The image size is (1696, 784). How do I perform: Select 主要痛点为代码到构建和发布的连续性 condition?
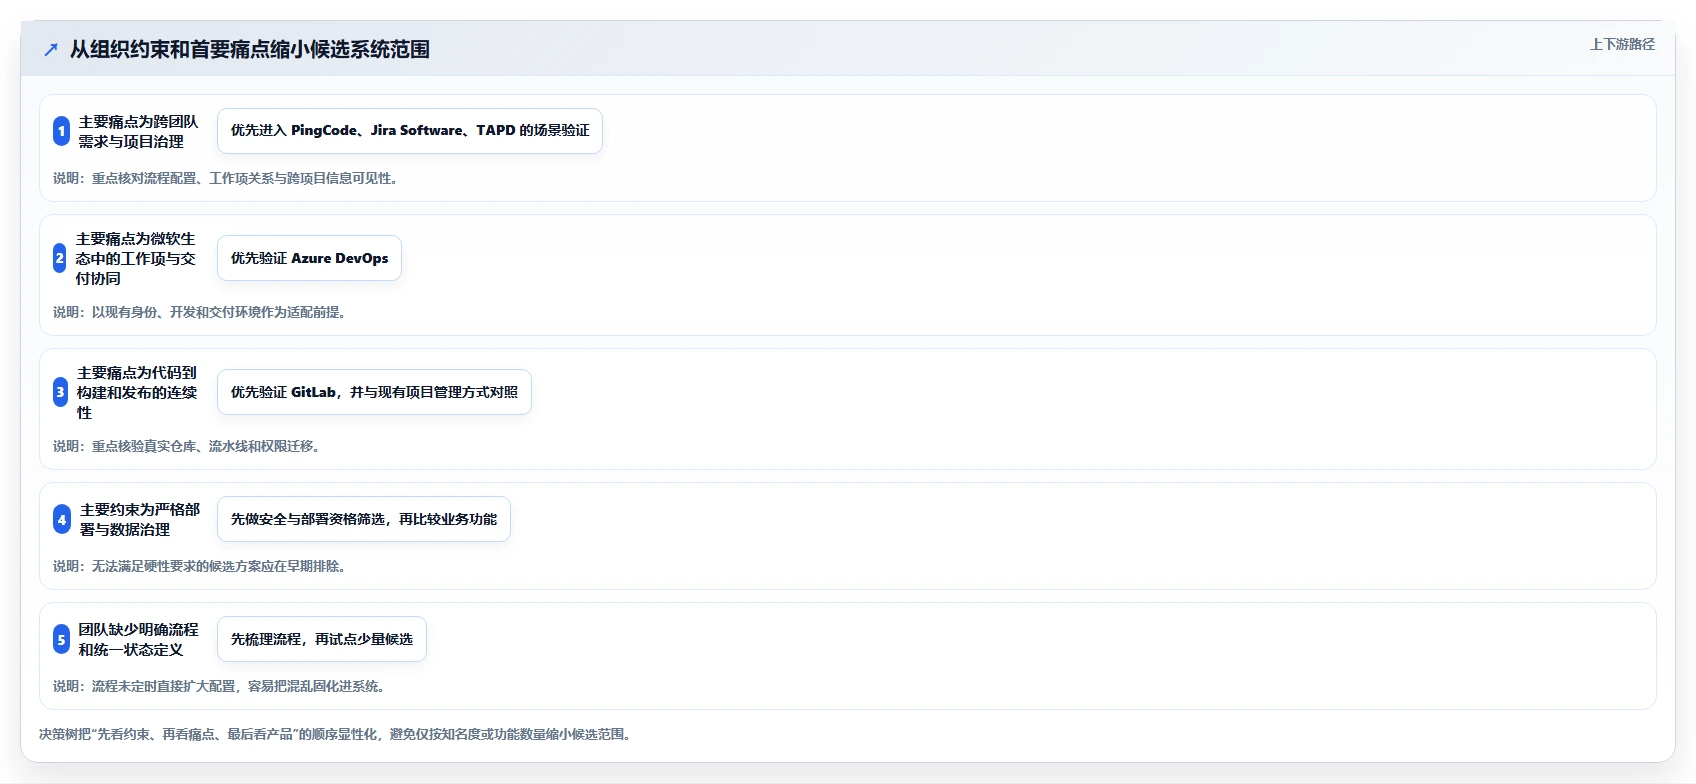(x=137, y=392)
